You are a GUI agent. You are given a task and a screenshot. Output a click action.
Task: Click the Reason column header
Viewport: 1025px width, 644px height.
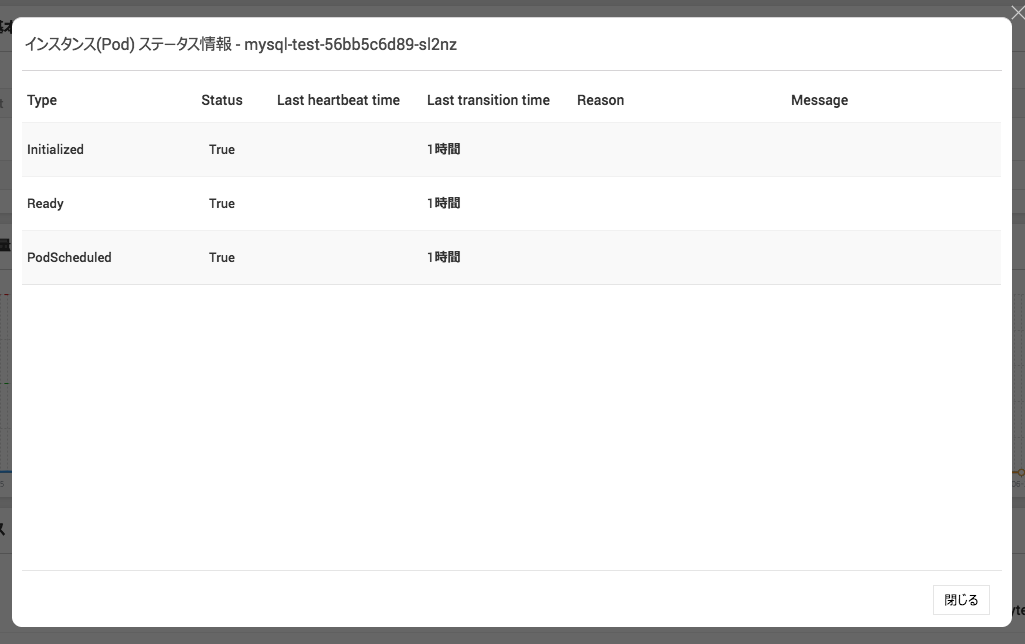(600, 100)
